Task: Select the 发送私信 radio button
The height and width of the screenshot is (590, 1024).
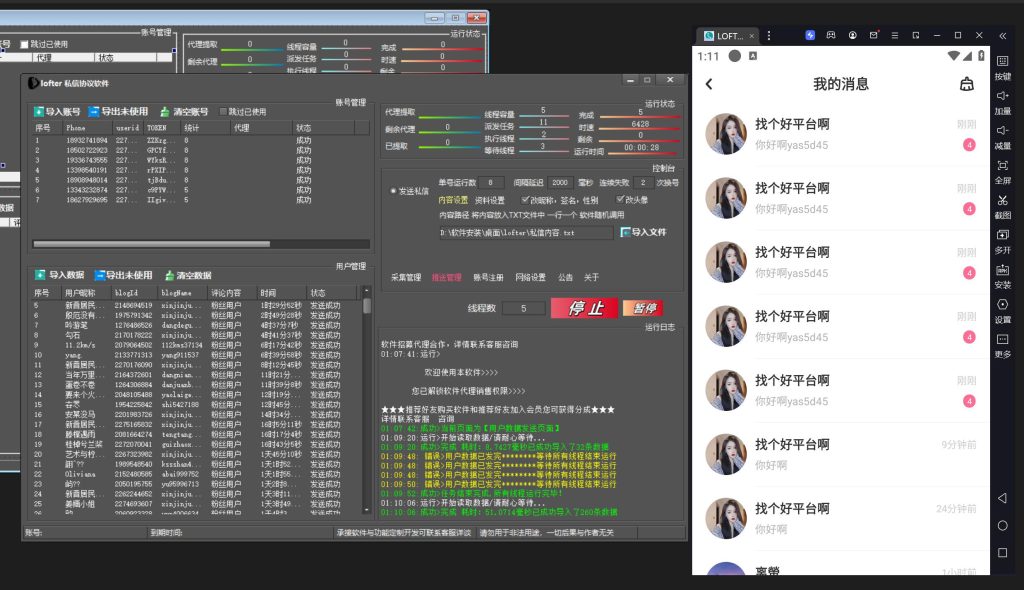Action: click(393, 190)
